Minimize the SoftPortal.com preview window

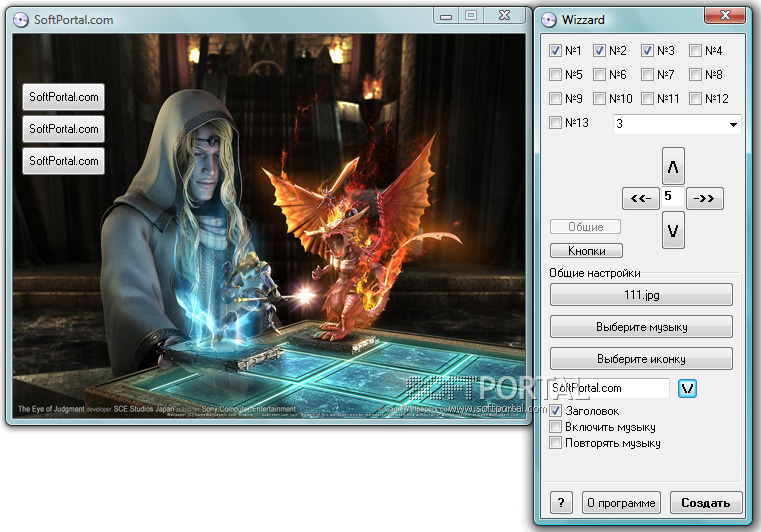446,16
